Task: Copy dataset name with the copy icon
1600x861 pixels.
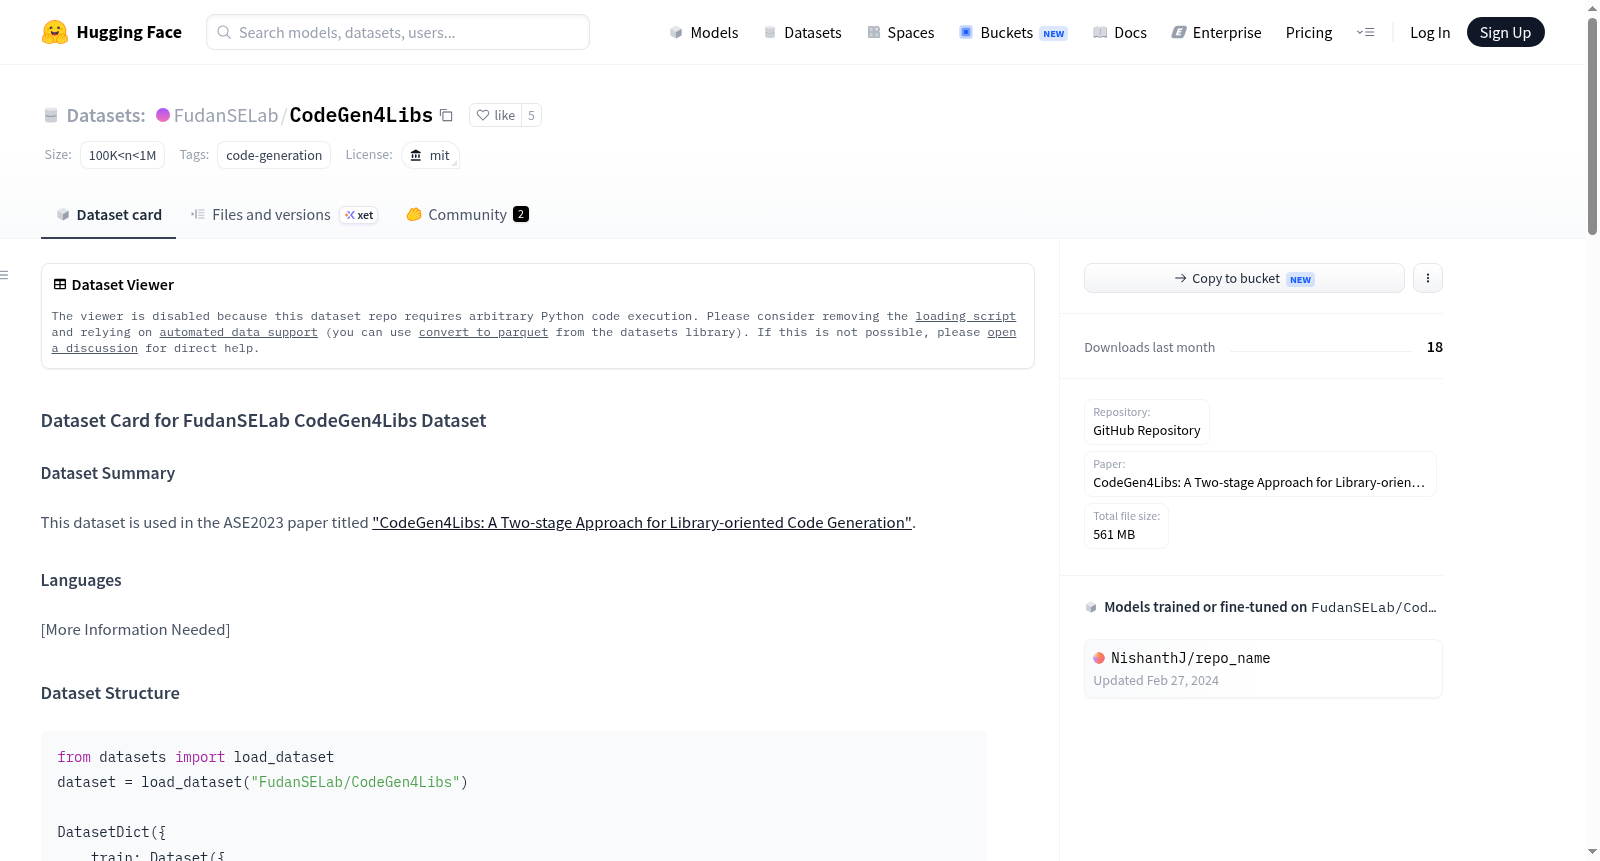Action: click(447, 115)
